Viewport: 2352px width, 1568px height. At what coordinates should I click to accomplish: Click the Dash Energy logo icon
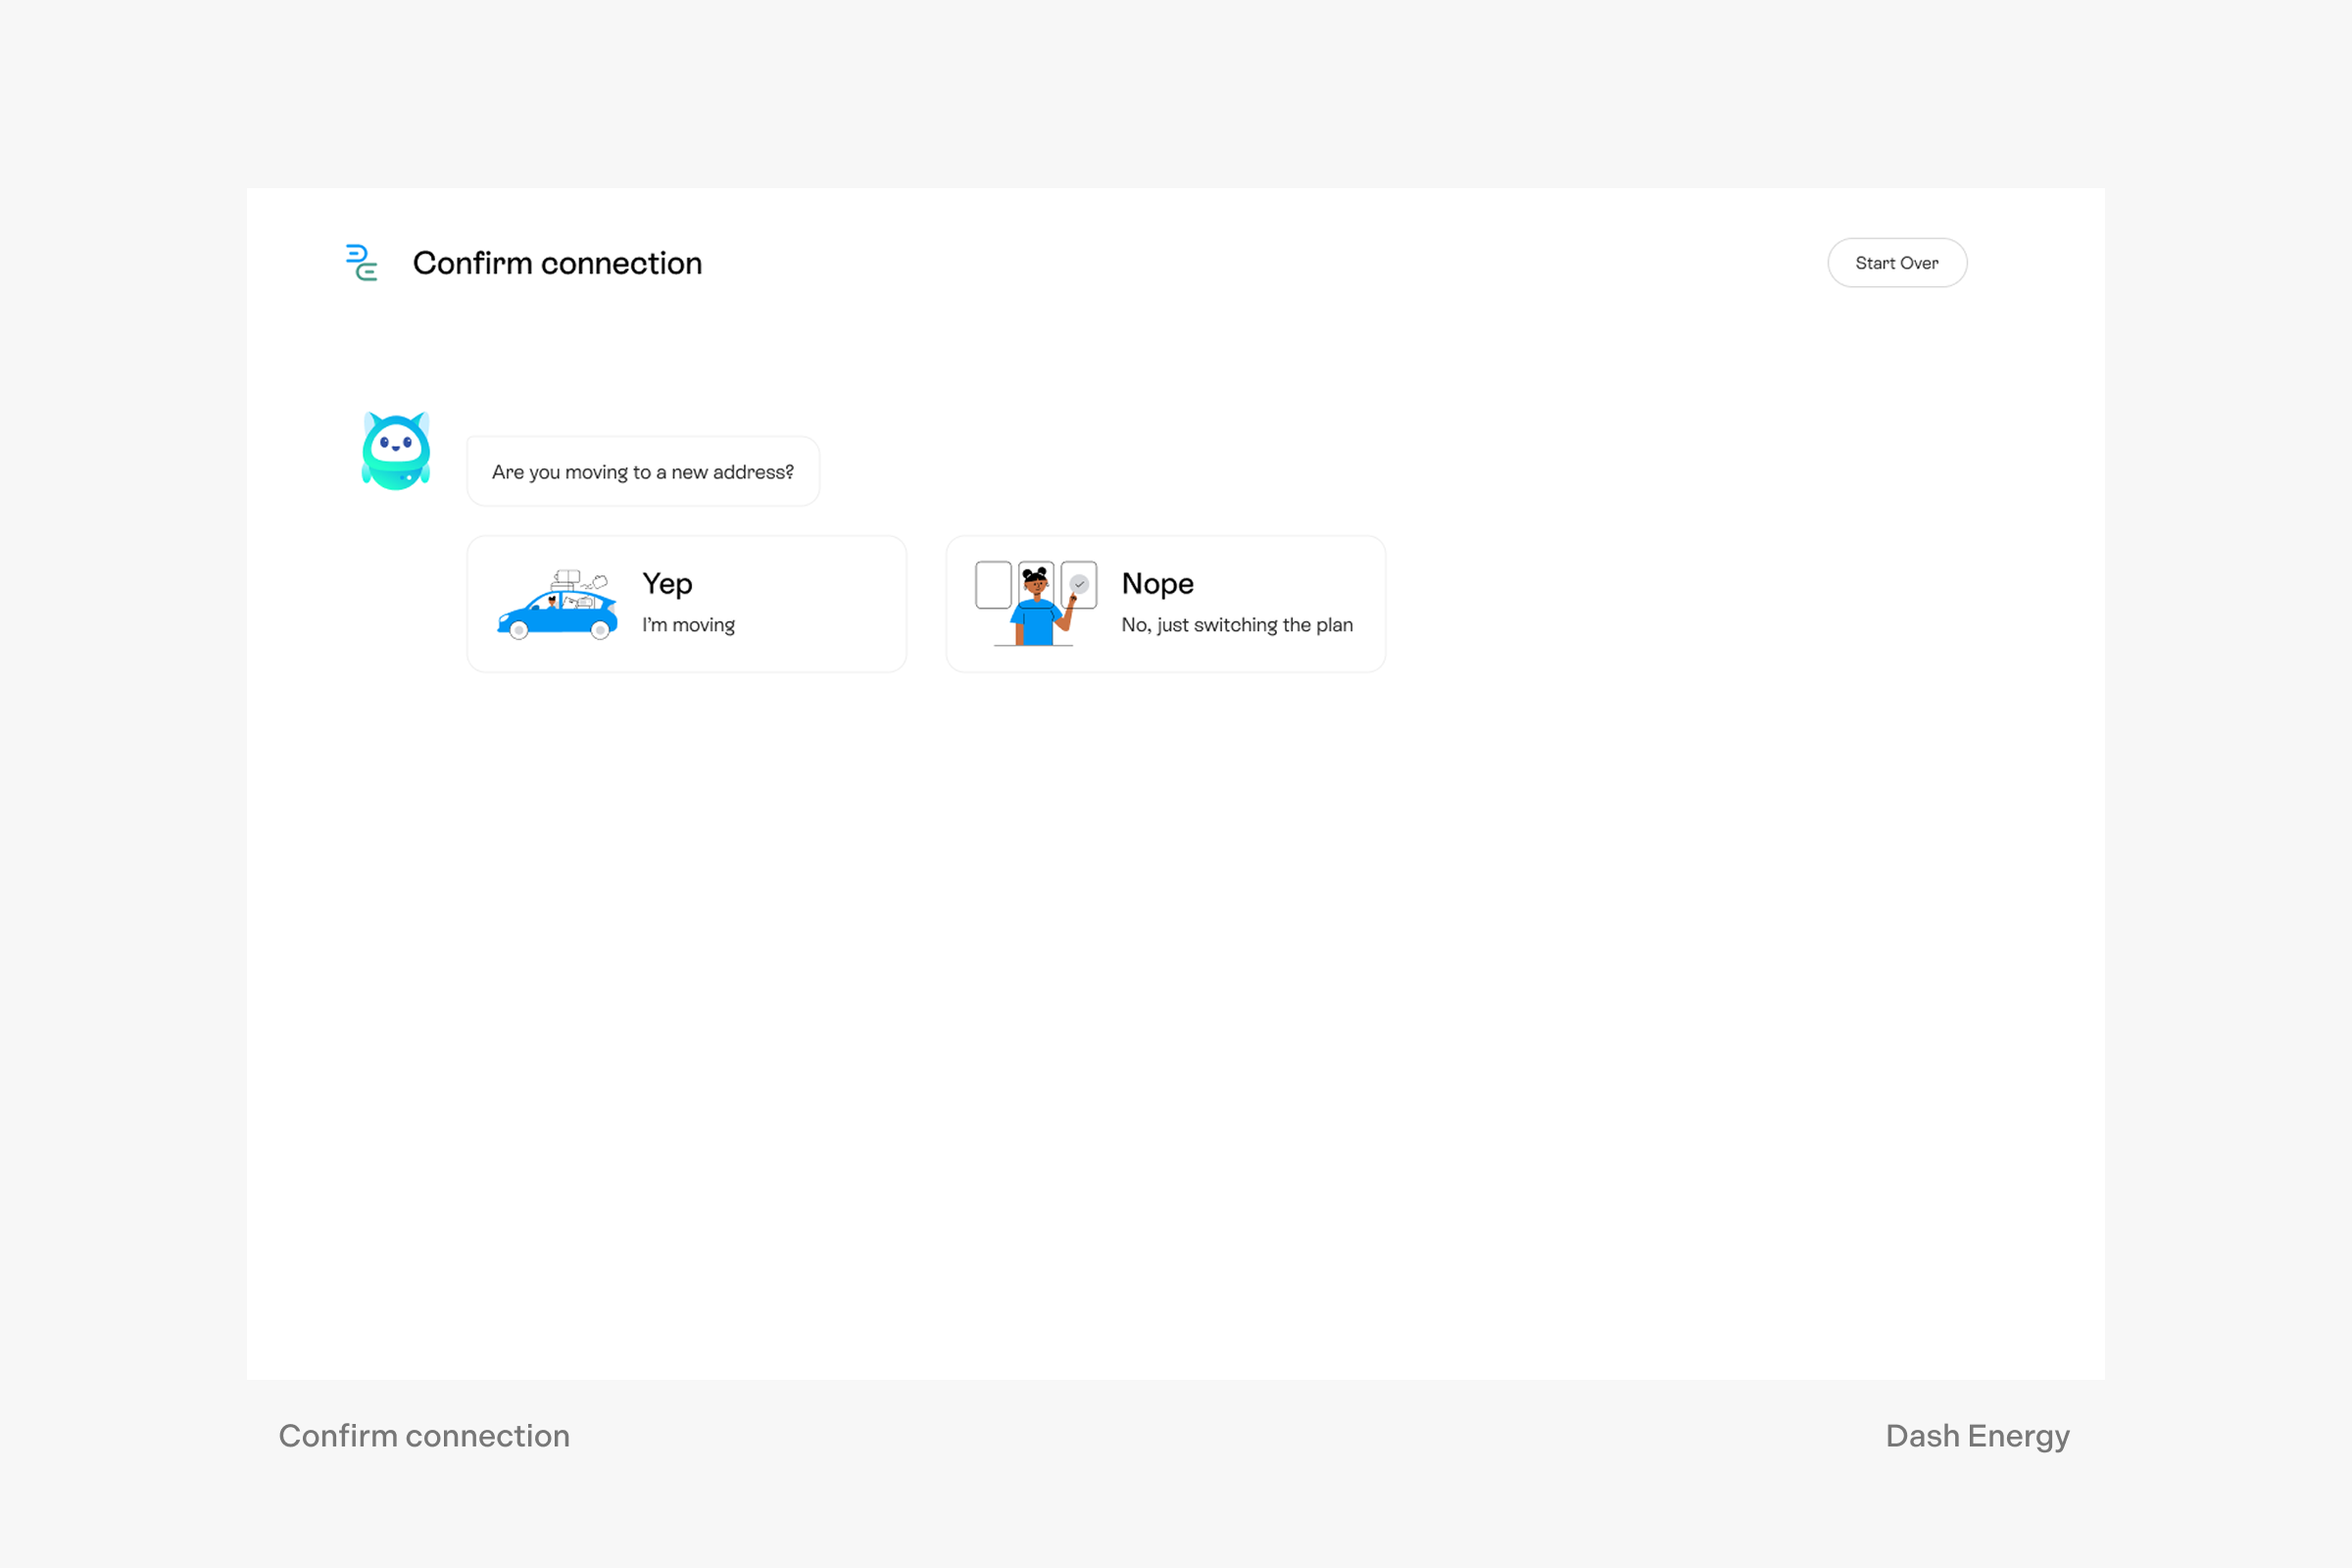[x=361, y=263]
